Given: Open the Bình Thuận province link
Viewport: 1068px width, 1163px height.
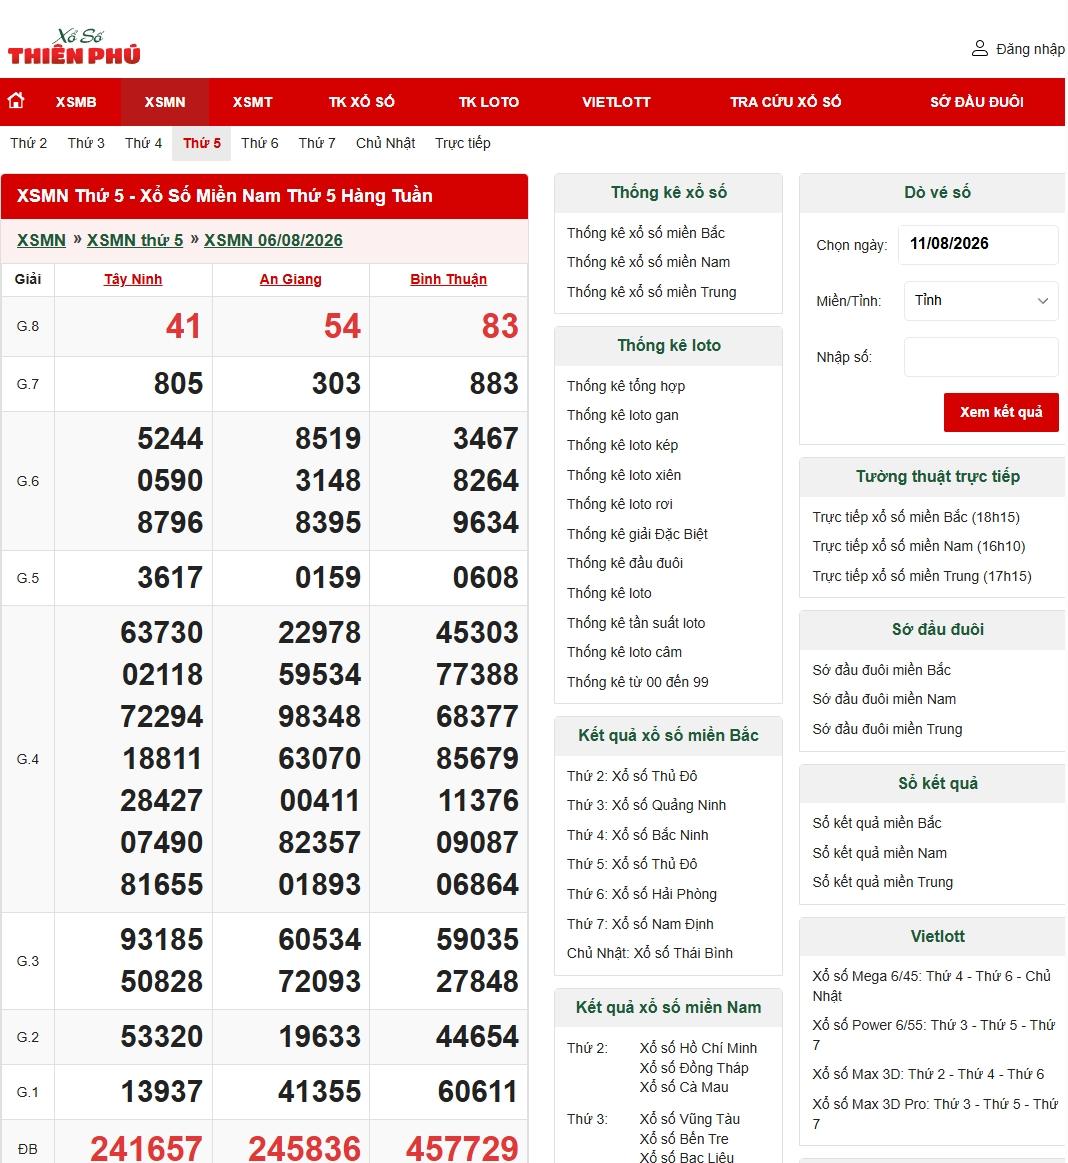Looking at the screenshot, I should pos(448,280).
